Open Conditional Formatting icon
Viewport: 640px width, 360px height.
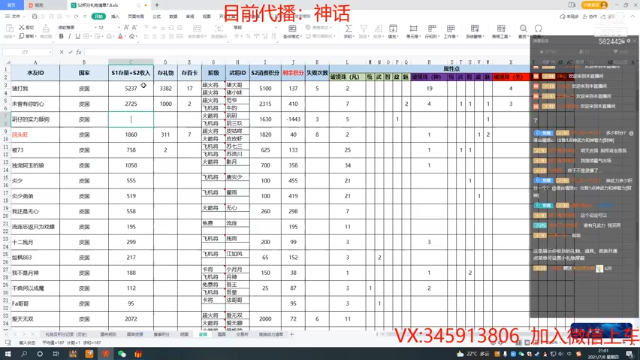292,28
